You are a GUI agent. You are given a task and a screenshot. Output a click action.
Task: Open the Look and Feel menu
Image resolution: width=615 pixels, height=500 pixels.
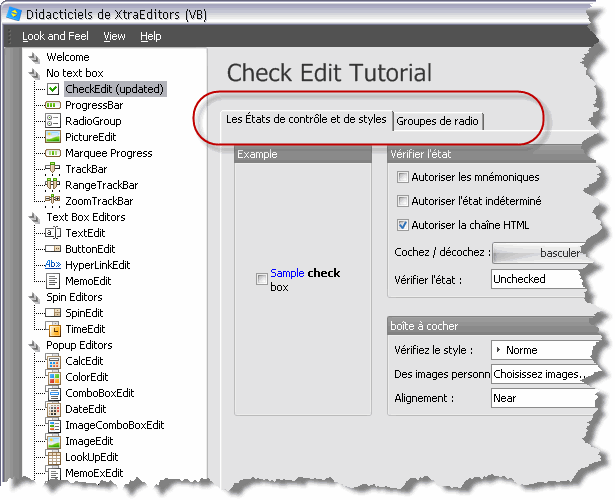point(55,36)
